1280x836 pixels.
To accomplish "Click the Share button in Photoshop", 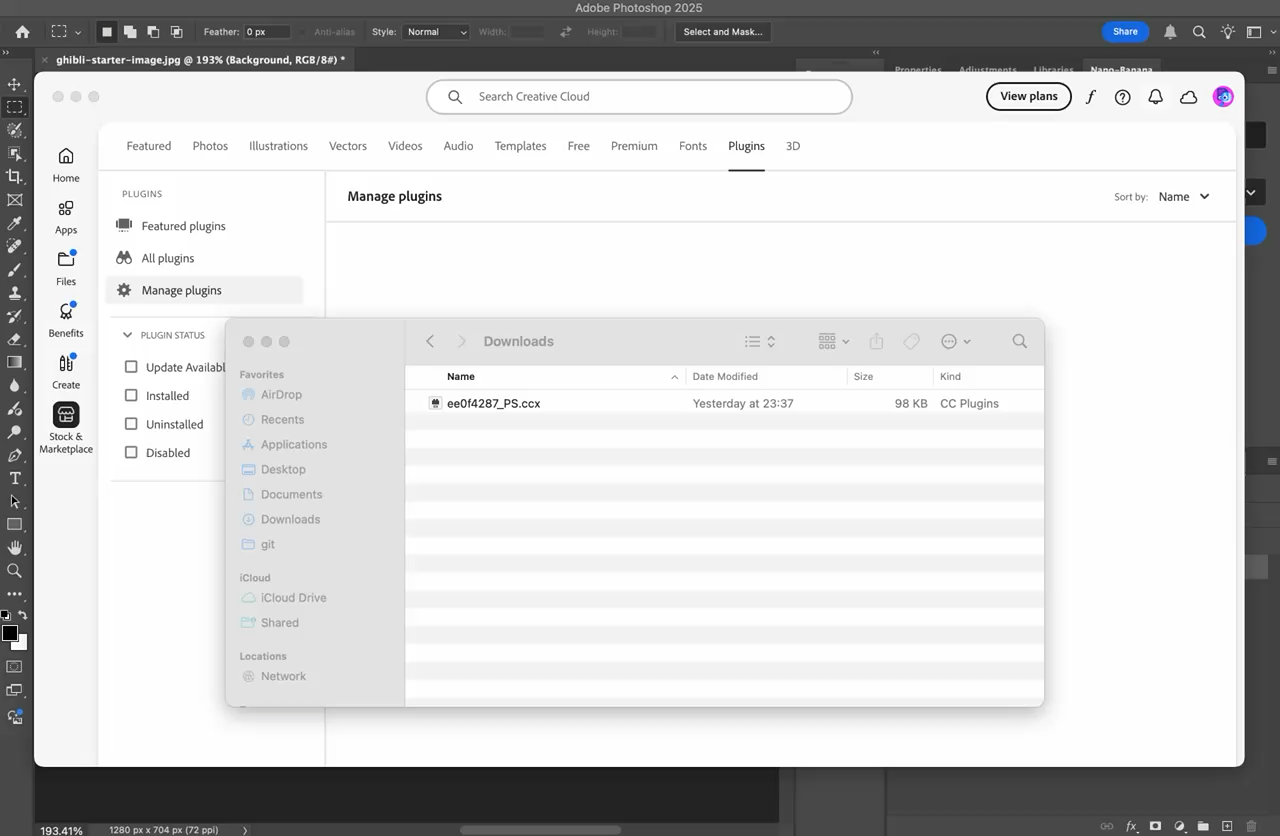I will tap(1125, 31).
